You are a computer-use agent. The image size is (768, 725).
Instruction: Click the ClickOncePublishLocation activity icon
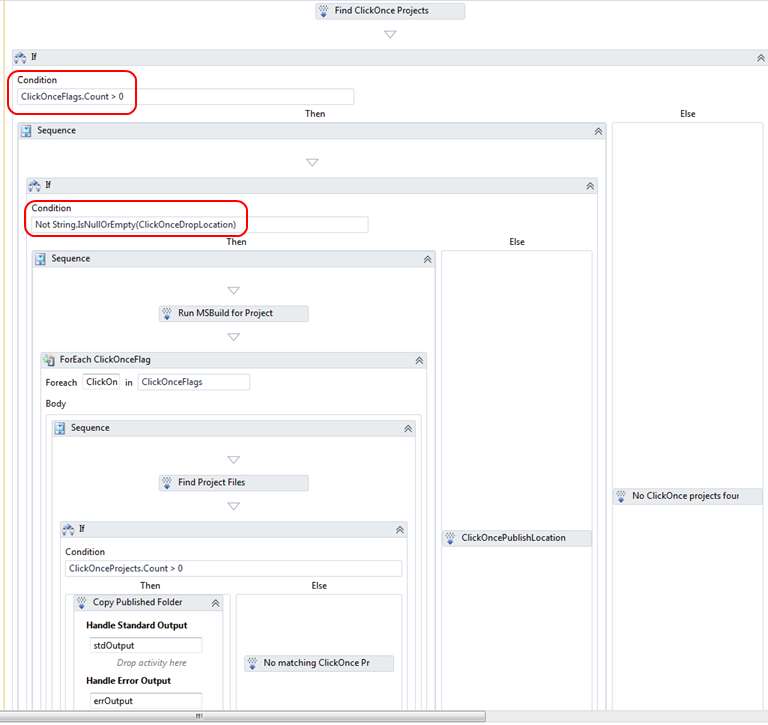(450, 538)
